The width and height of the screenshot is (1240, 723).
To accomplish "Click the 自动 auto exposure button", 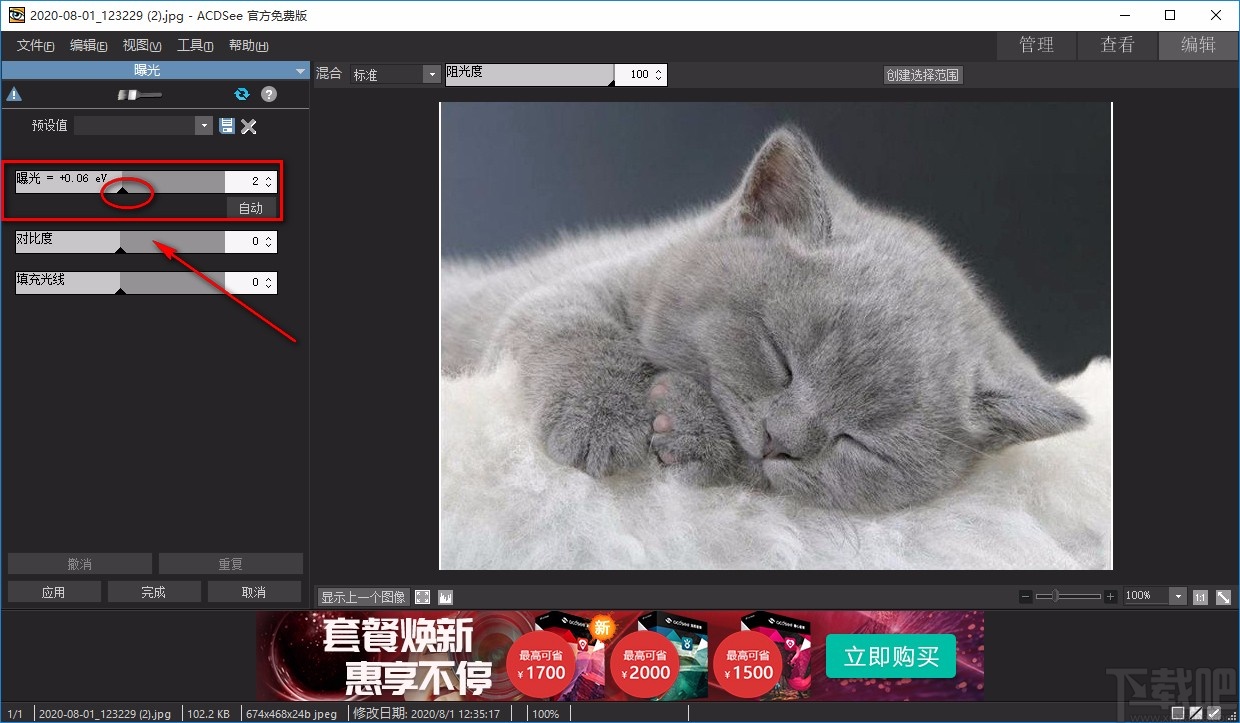I will [x=251, y=207].
